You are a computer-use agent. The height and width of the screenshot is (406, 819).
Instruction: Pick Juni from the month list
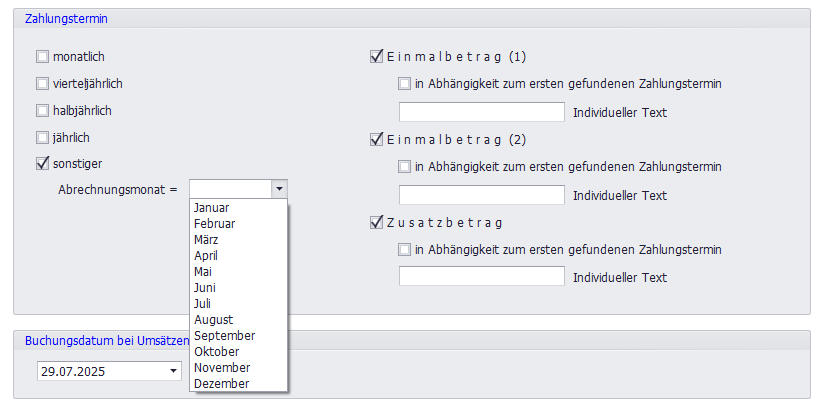[206, 287]
